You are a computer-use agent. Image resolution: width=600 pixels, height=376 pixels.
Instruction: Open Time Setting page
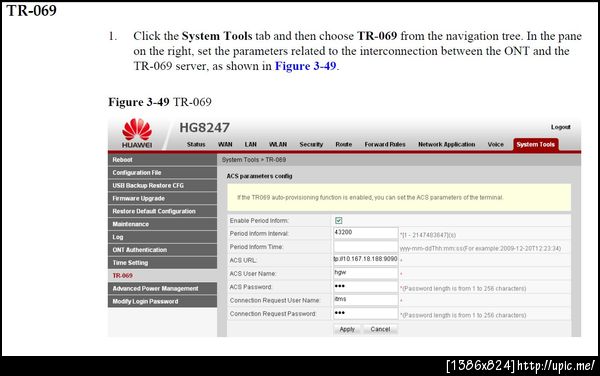pos(162,263)
